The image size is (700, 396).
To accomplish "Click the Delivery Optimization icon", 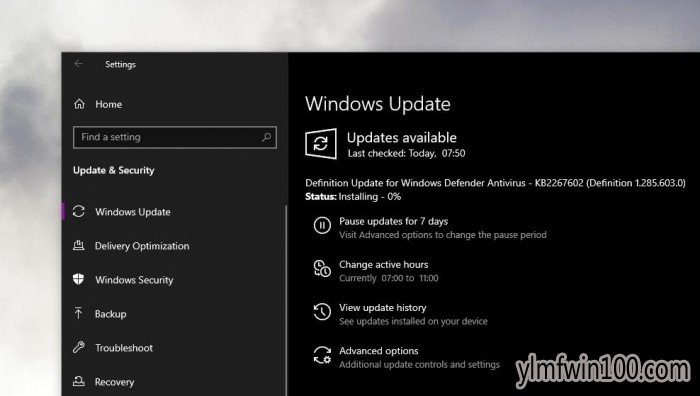I will (x=79, y=245).
